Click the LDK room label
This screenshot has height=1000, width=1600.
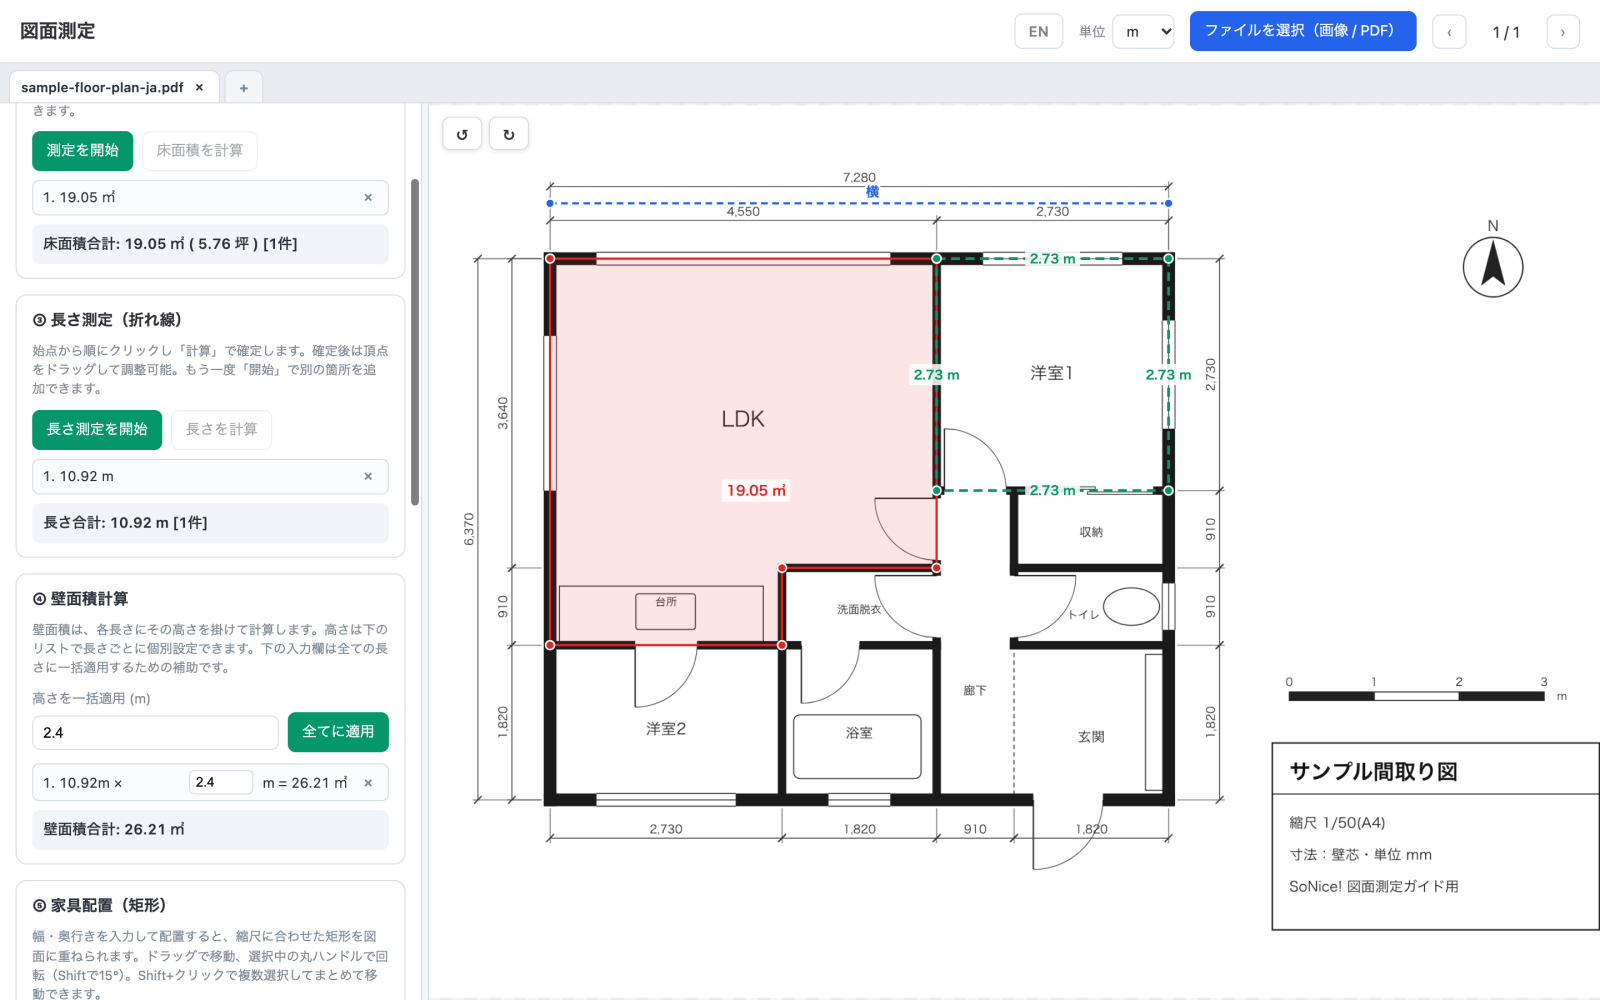(x=743, y=419)
